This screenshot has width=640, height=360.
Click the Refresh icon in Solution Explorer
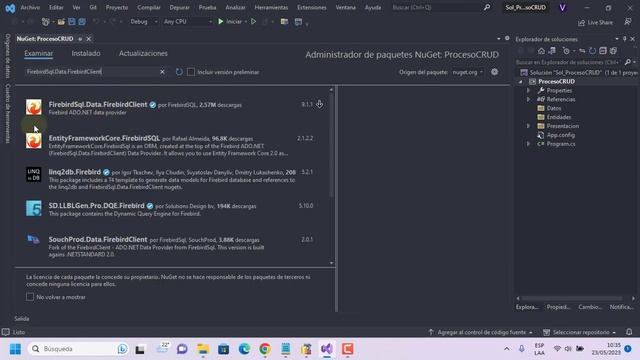pyautogui.click(x=592, y=51)
